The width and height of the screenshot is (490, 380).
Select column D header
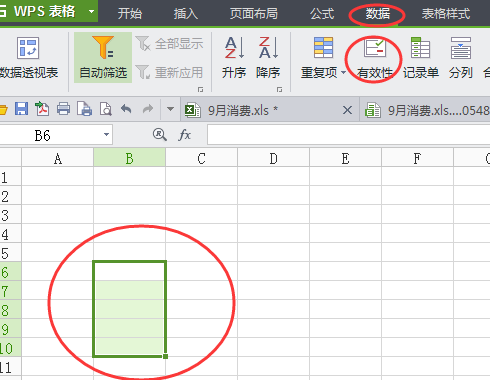[x=274, y=158]
